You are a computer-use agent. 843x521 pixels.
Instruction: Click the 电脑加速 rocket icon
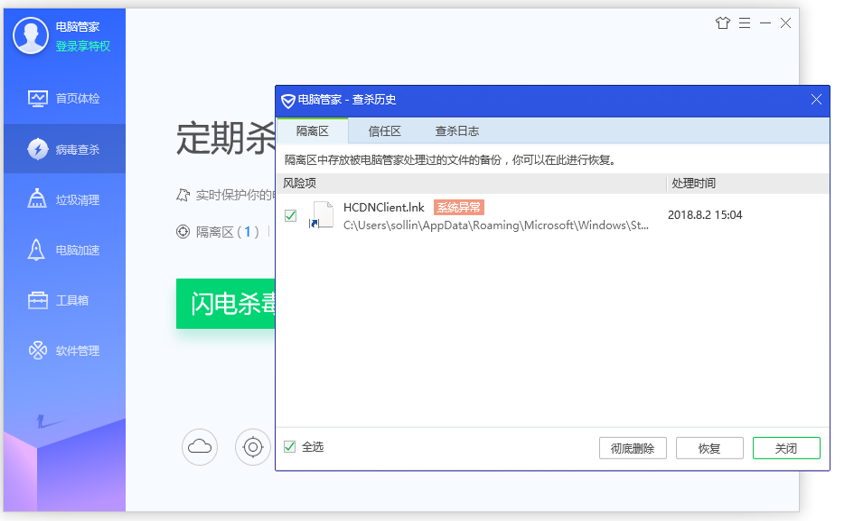click(x=38, y=250)
